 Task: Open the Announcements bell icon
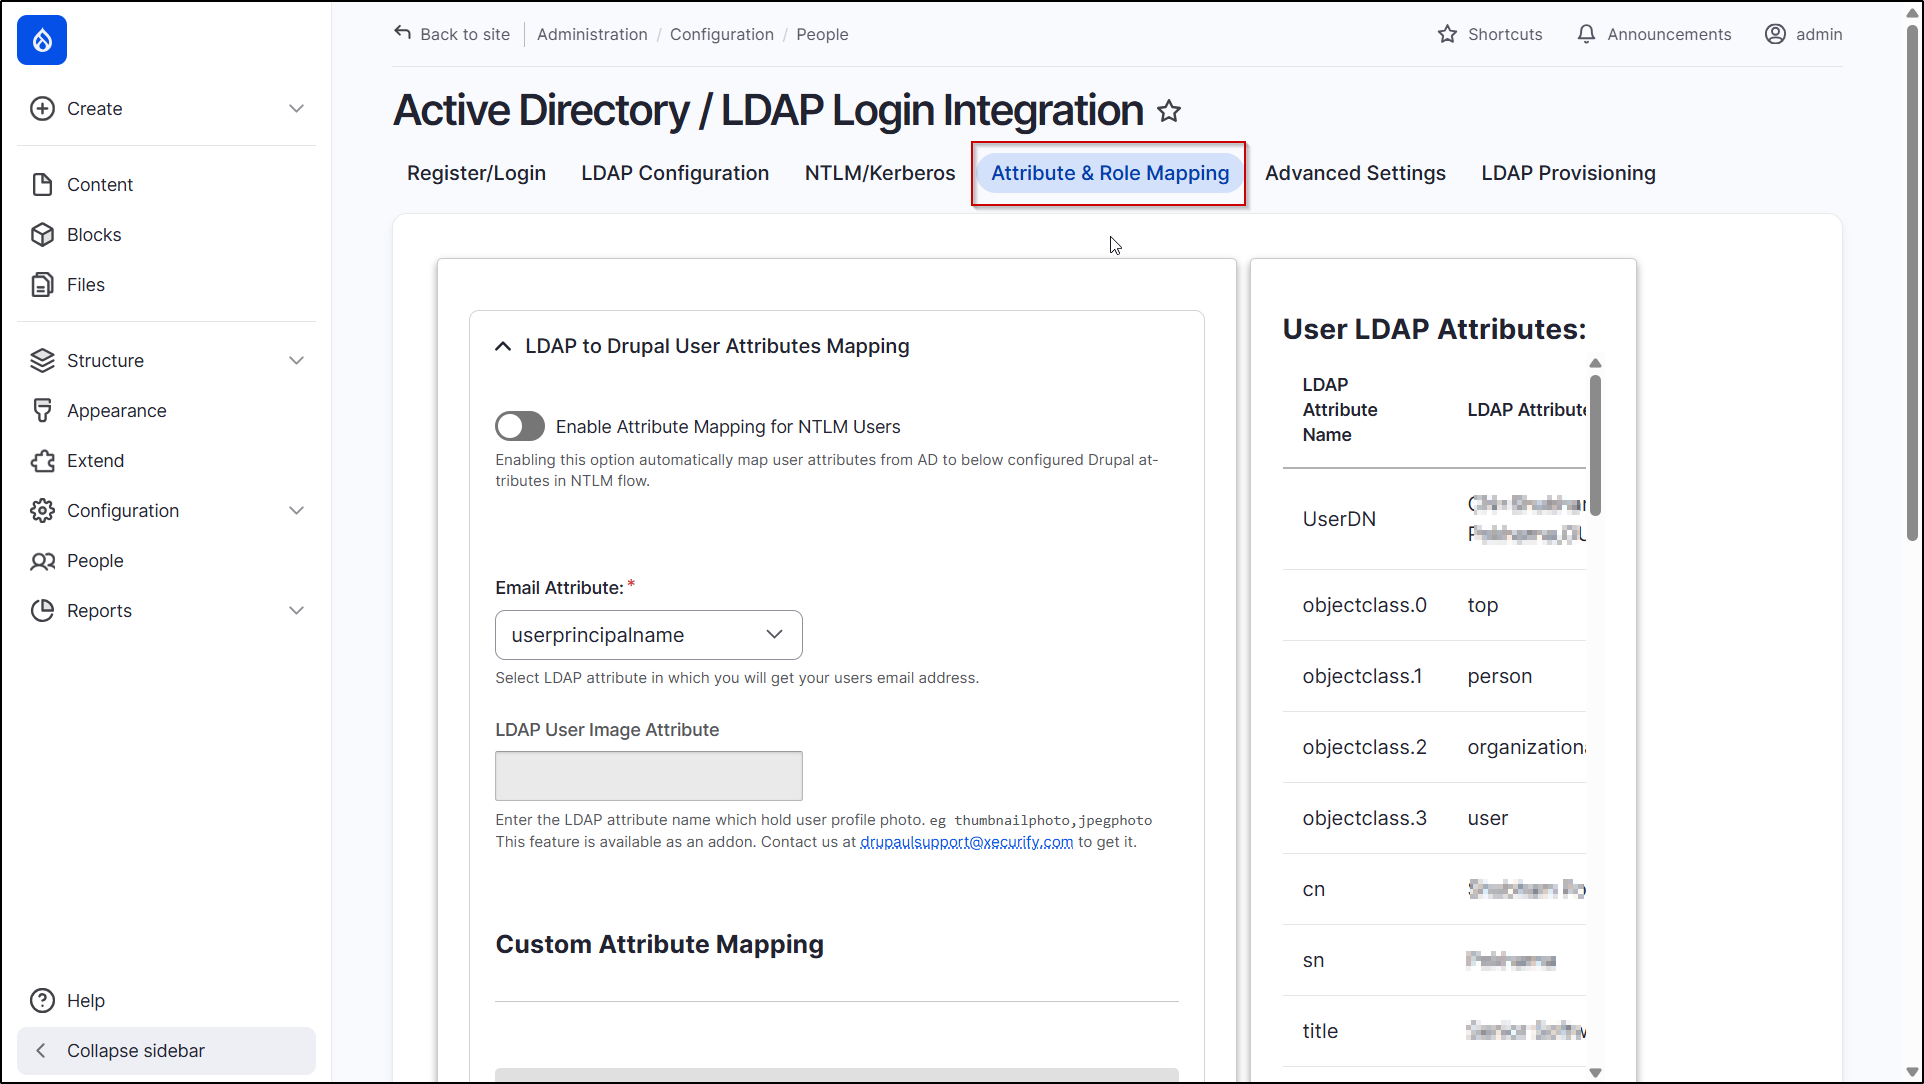(1586, 33)
